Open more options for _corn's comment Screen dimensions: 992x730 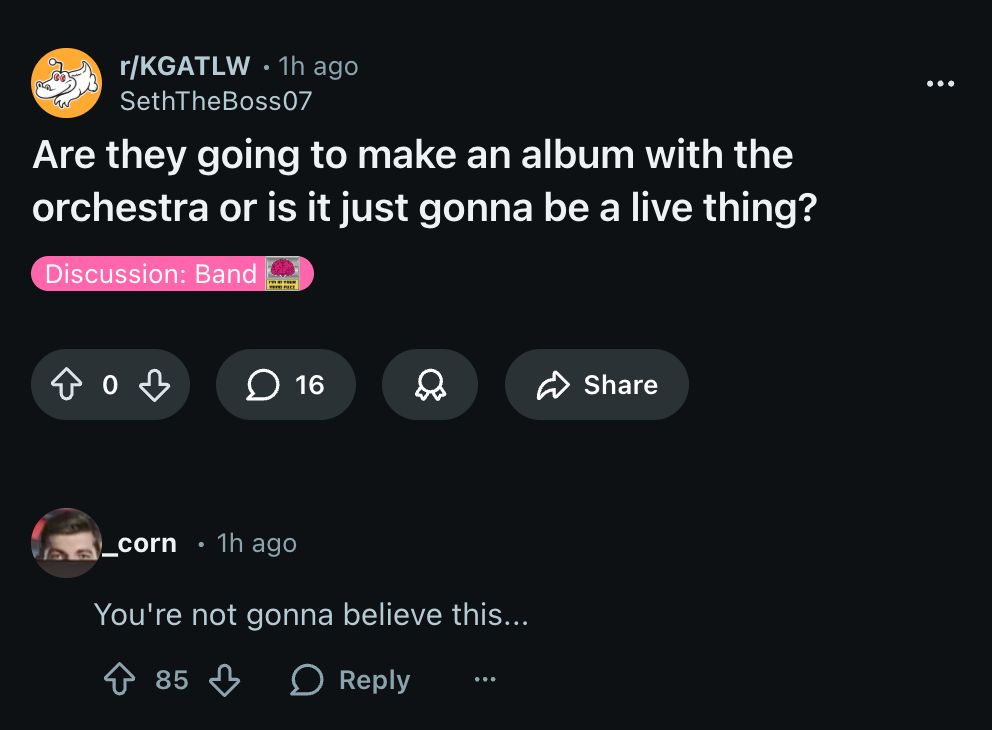[x=484, y=680]
